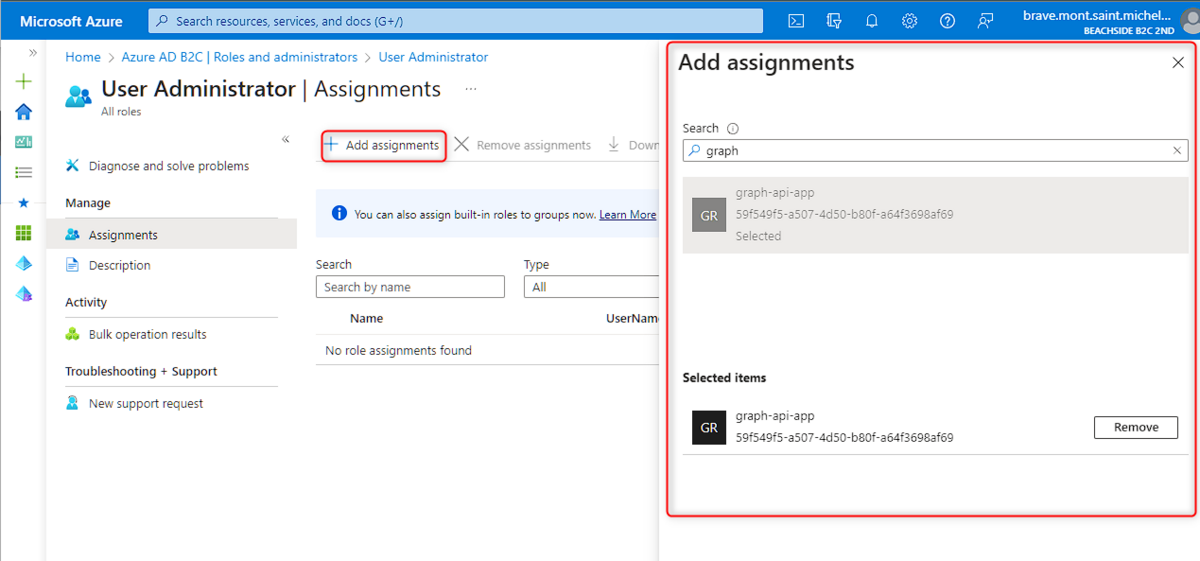Open Cloud Shell from the top bar
Image resolution: width=1200 pixels, height=561 pixels.
(x=796, y=21)
